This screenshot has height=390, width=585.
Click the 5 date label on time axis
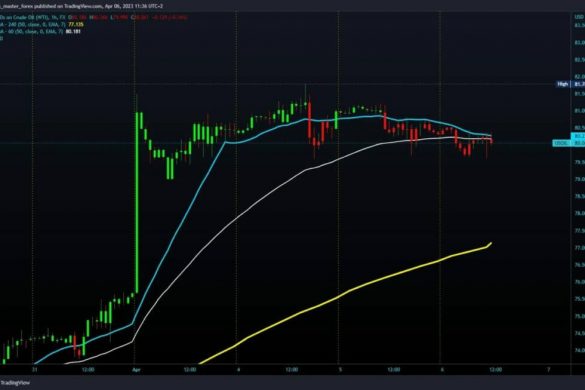tap(340, 370)
